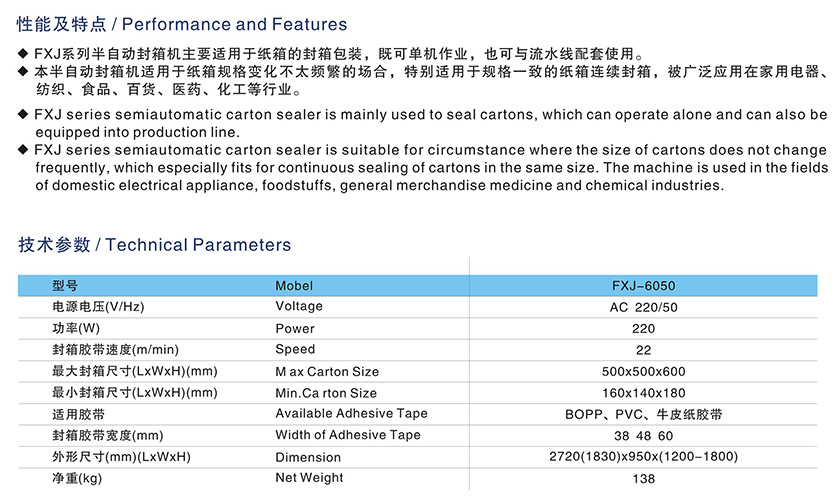Click the "Net Weight" row label
The width and height of the screenshot is (840, 500).
[309, 478]
